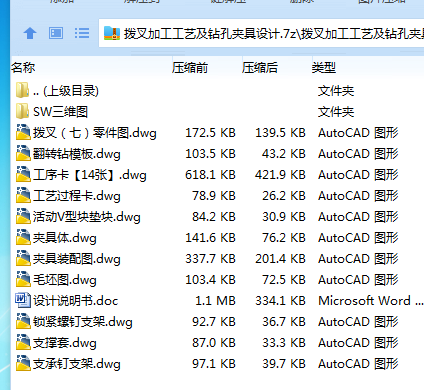Screen dimensions: 424x390
Task: Click the 337.7 KB original size value
Action: tap(210, 259)
